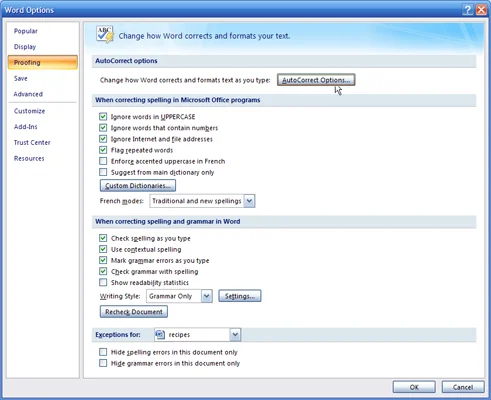Click the Recheck Document button

[x=134, y=312]
